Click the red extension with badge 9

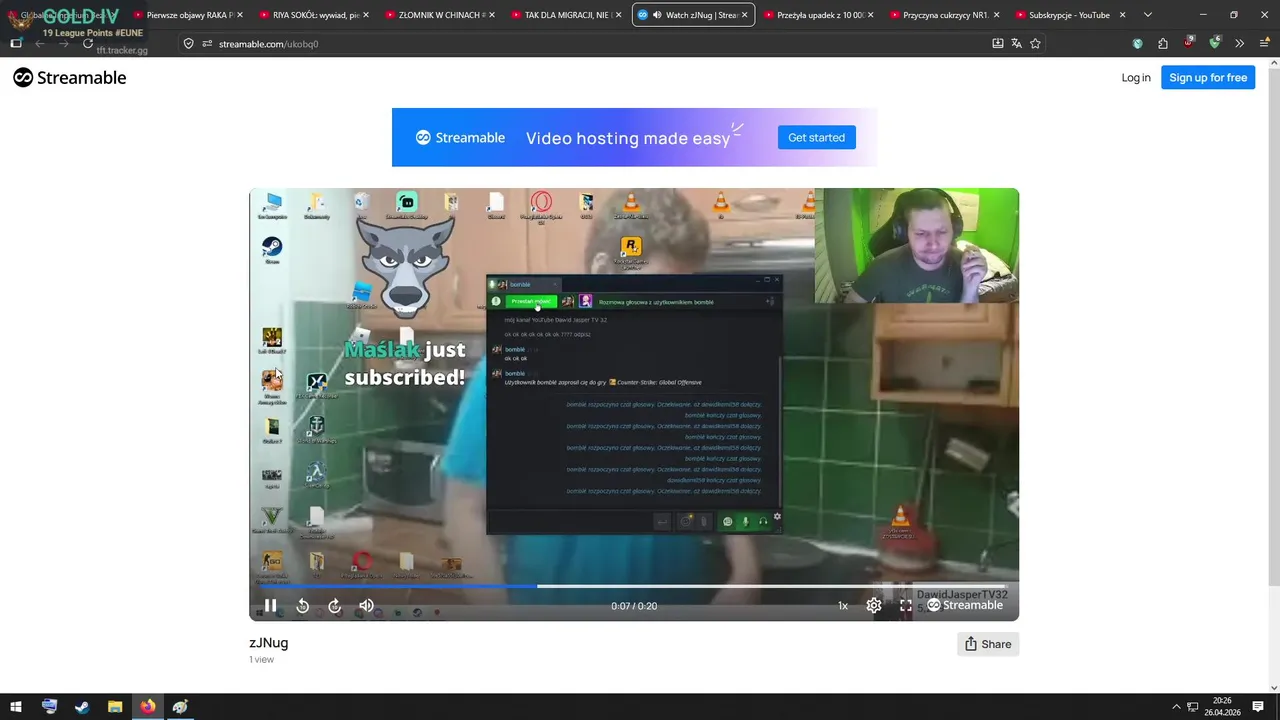click(x=1188, y=43)
